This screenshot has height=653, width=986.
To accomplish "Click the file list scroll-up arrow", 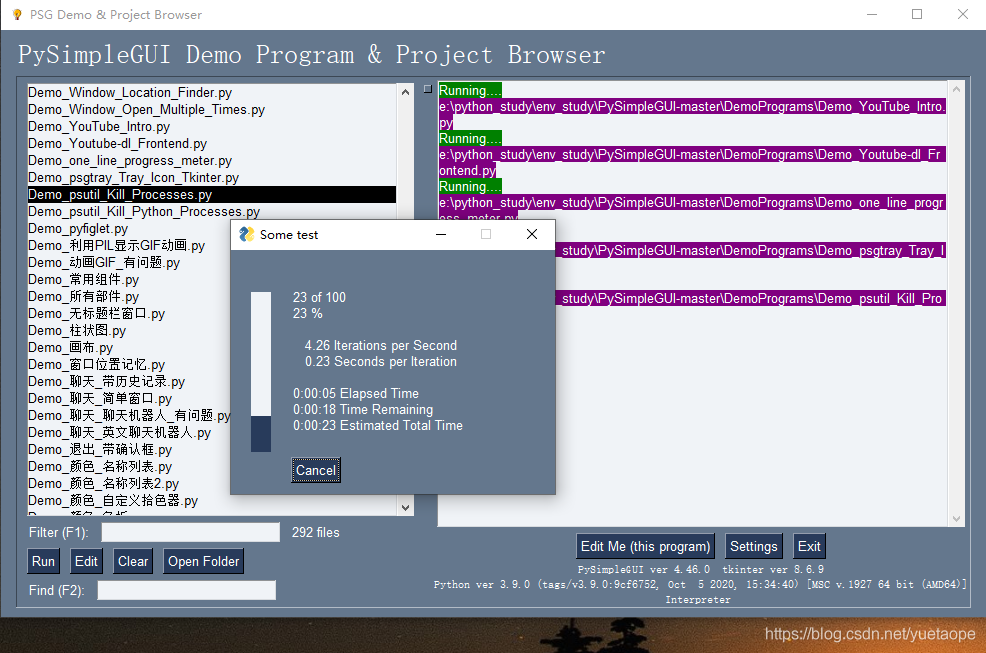I will click(x=406, y=92).
